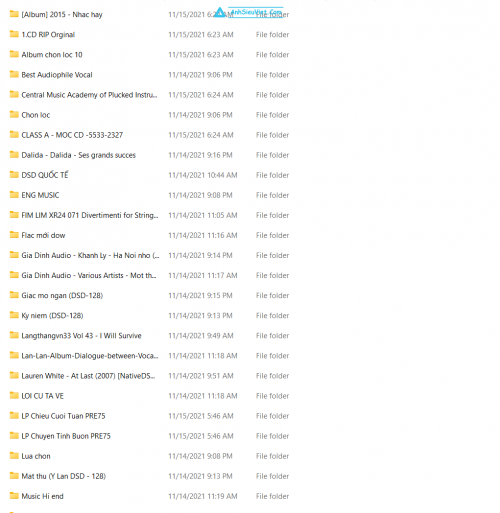Click the Music Hi end folder icon

click(x=14, y=496)
